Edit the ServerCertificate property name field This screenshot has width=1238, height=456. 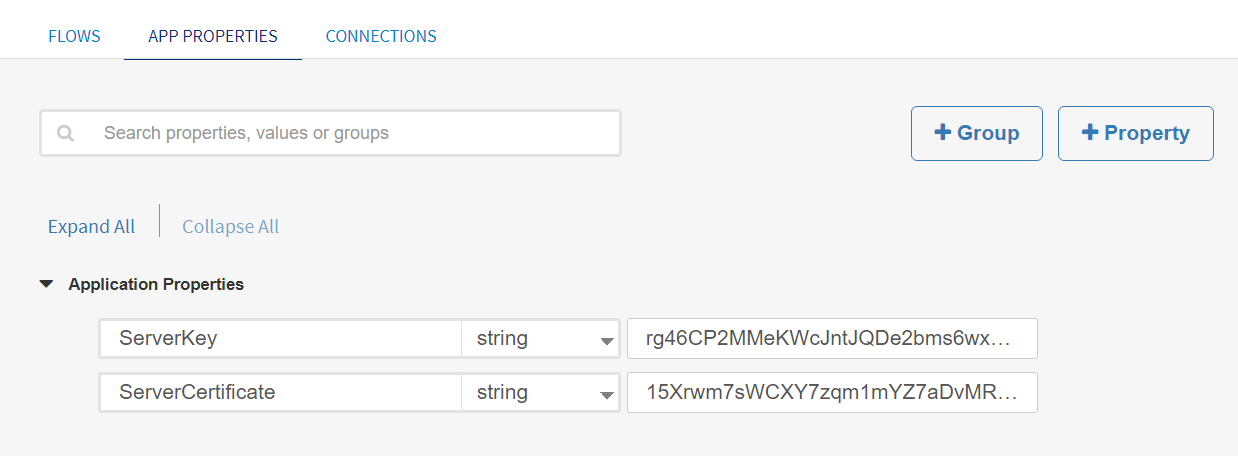(x=280, y=393)
